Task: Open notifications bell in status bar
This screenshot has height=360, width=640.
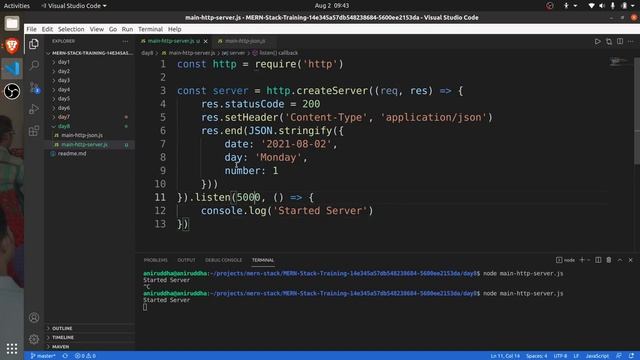Action: 631,356
